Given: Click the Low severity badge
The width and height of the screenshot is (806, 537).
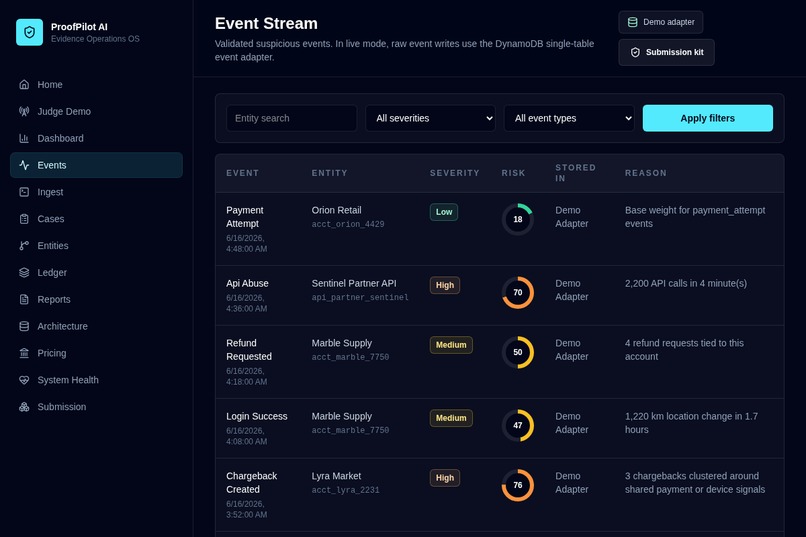Looking at the screenshot, I should [444, 212].
